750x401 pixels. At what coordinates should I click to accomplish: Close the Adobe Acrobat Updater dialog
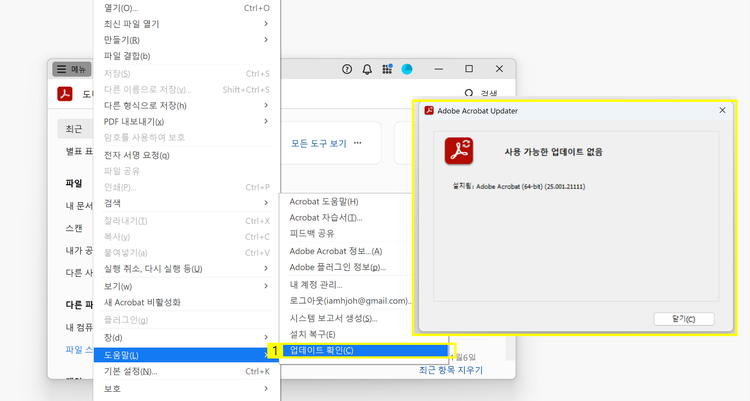click(722, 111)
